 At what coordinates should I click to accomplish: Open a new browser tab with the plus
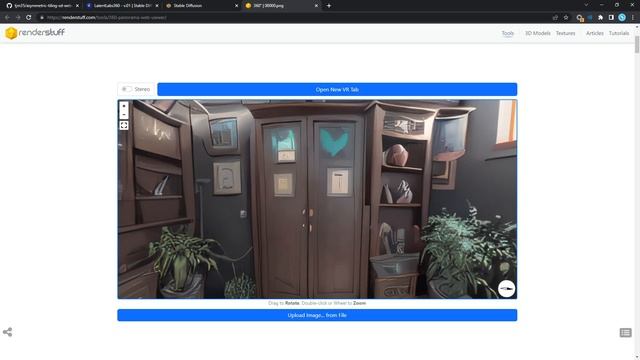click(x=329, y=6)
